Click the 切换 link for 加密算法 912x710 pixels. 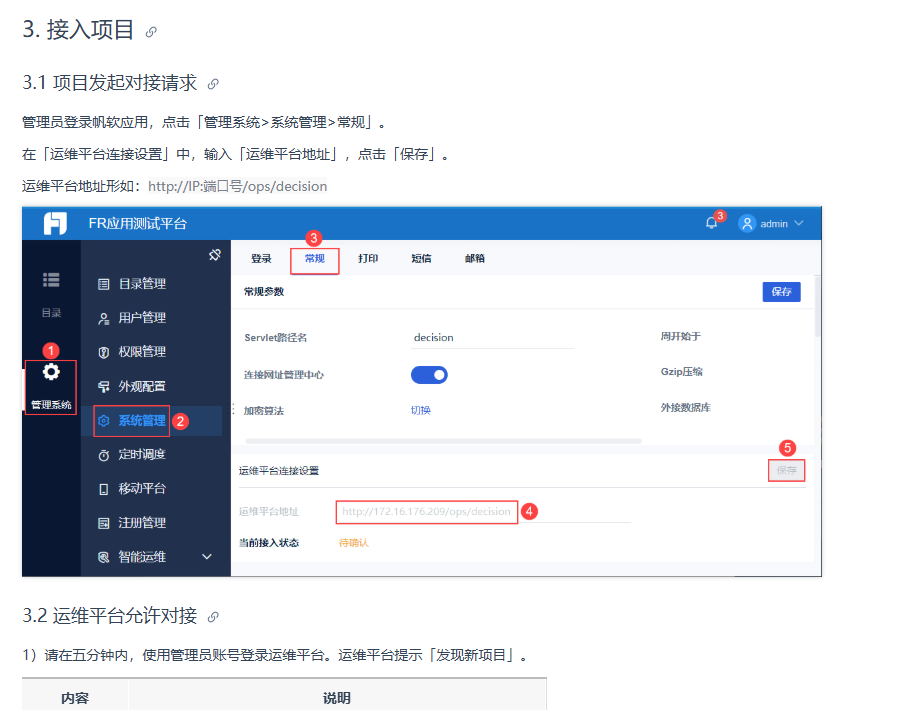pyautogui.click(x=421, y=411)
